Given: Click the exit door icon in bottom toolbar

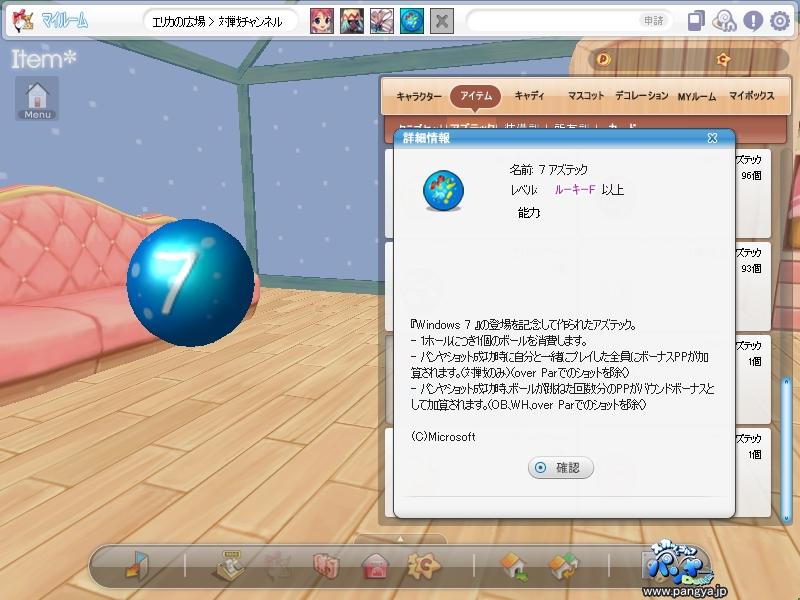Looking at the screenshot, I should click(137, 565).
